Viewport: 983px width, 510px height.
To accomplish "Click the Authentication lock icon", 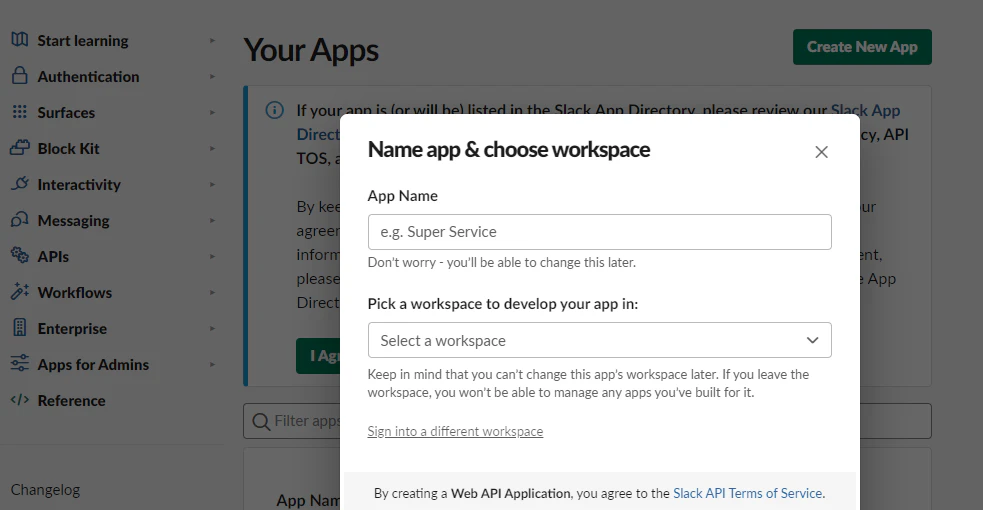I will tap(19, 76).
